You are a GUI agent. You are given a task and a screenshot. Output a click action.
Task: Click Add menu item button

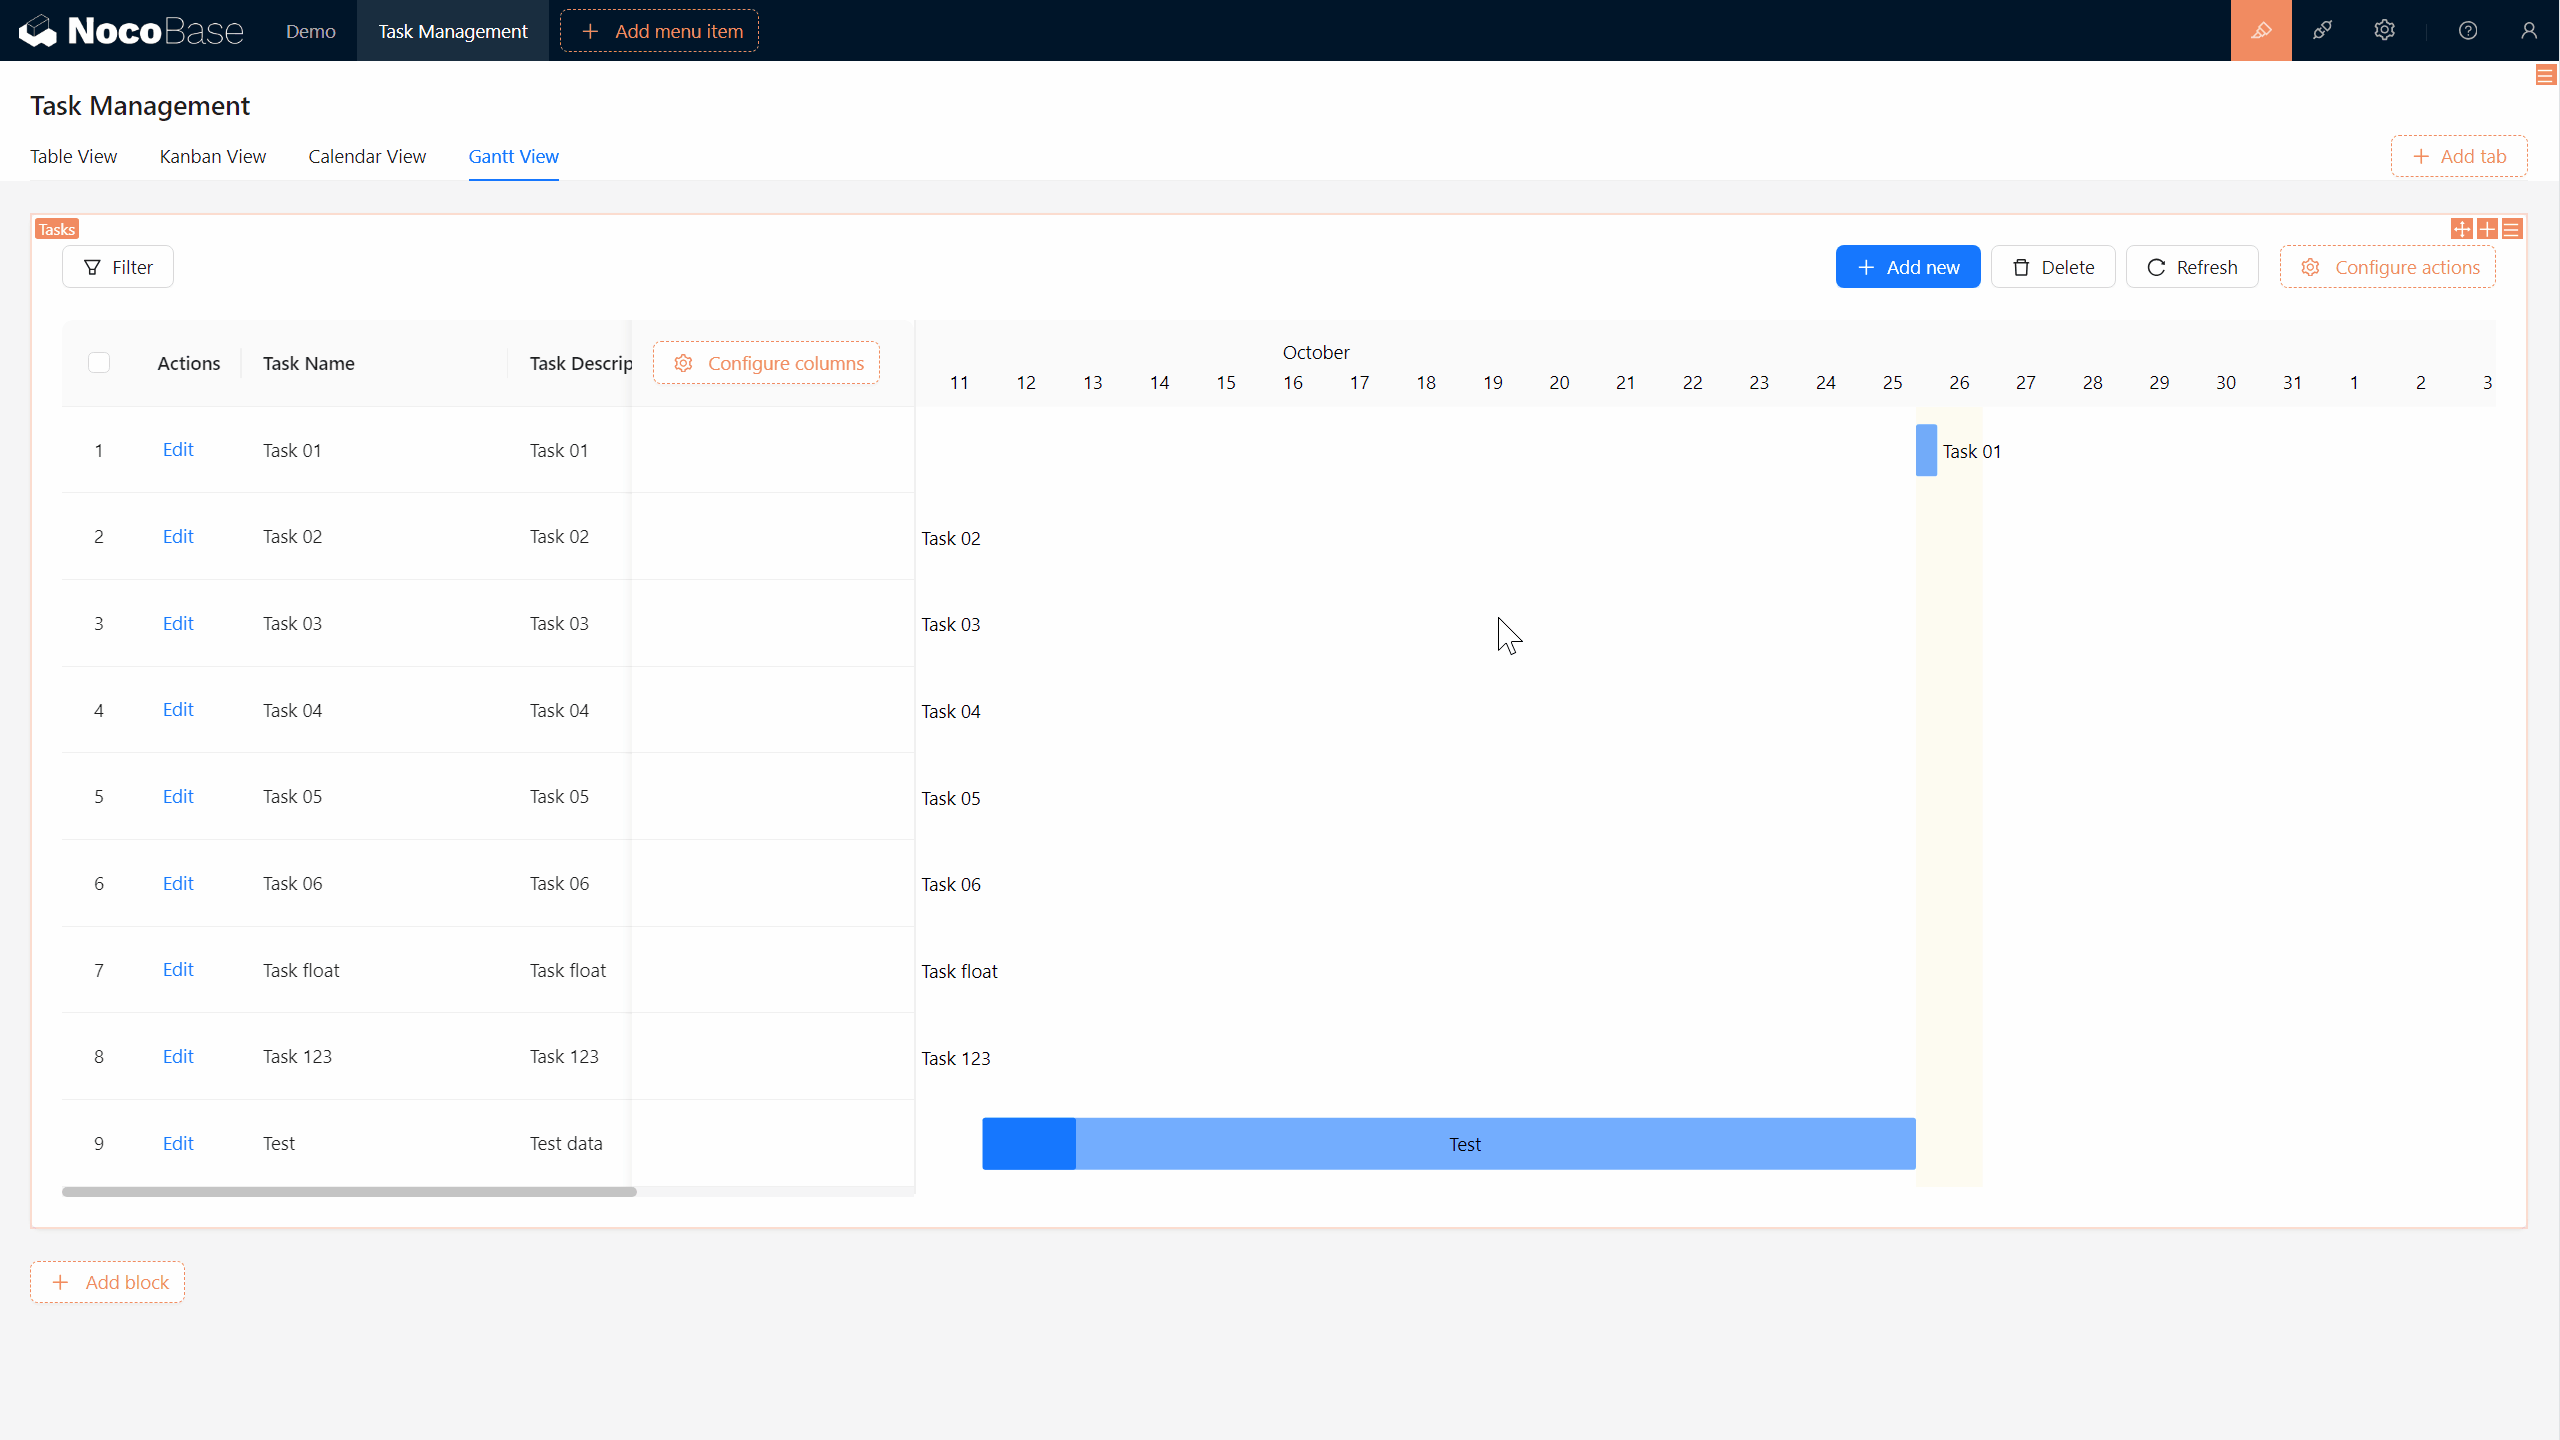[660, 31]
